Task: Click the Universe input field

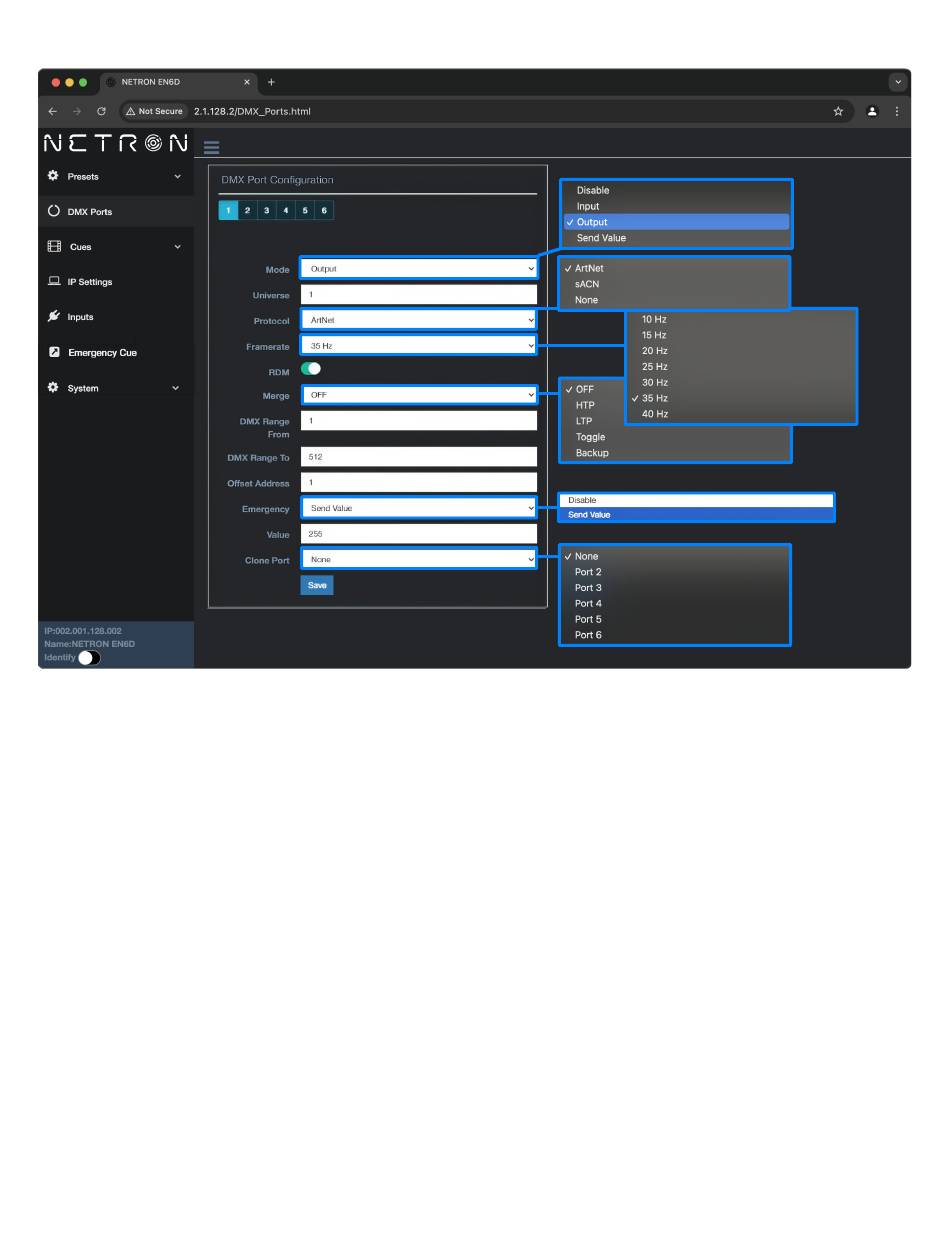Action: (419, 295)
